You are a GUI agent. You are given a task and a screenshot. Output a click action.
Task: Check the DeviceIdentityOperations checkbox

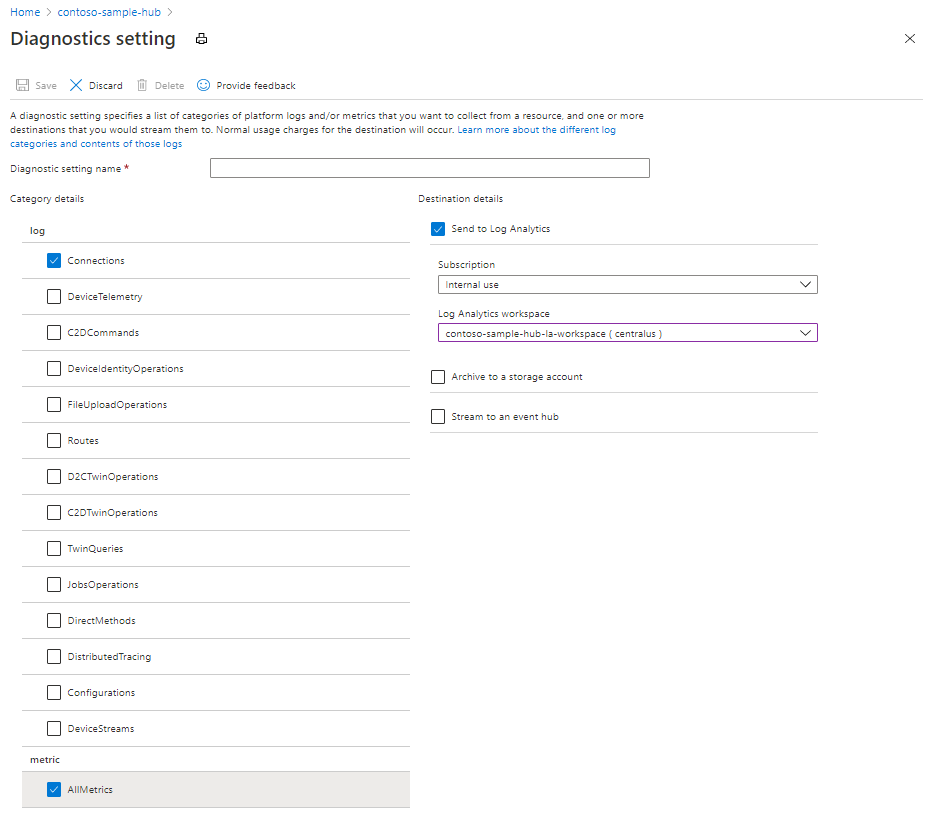coord(54,369)
